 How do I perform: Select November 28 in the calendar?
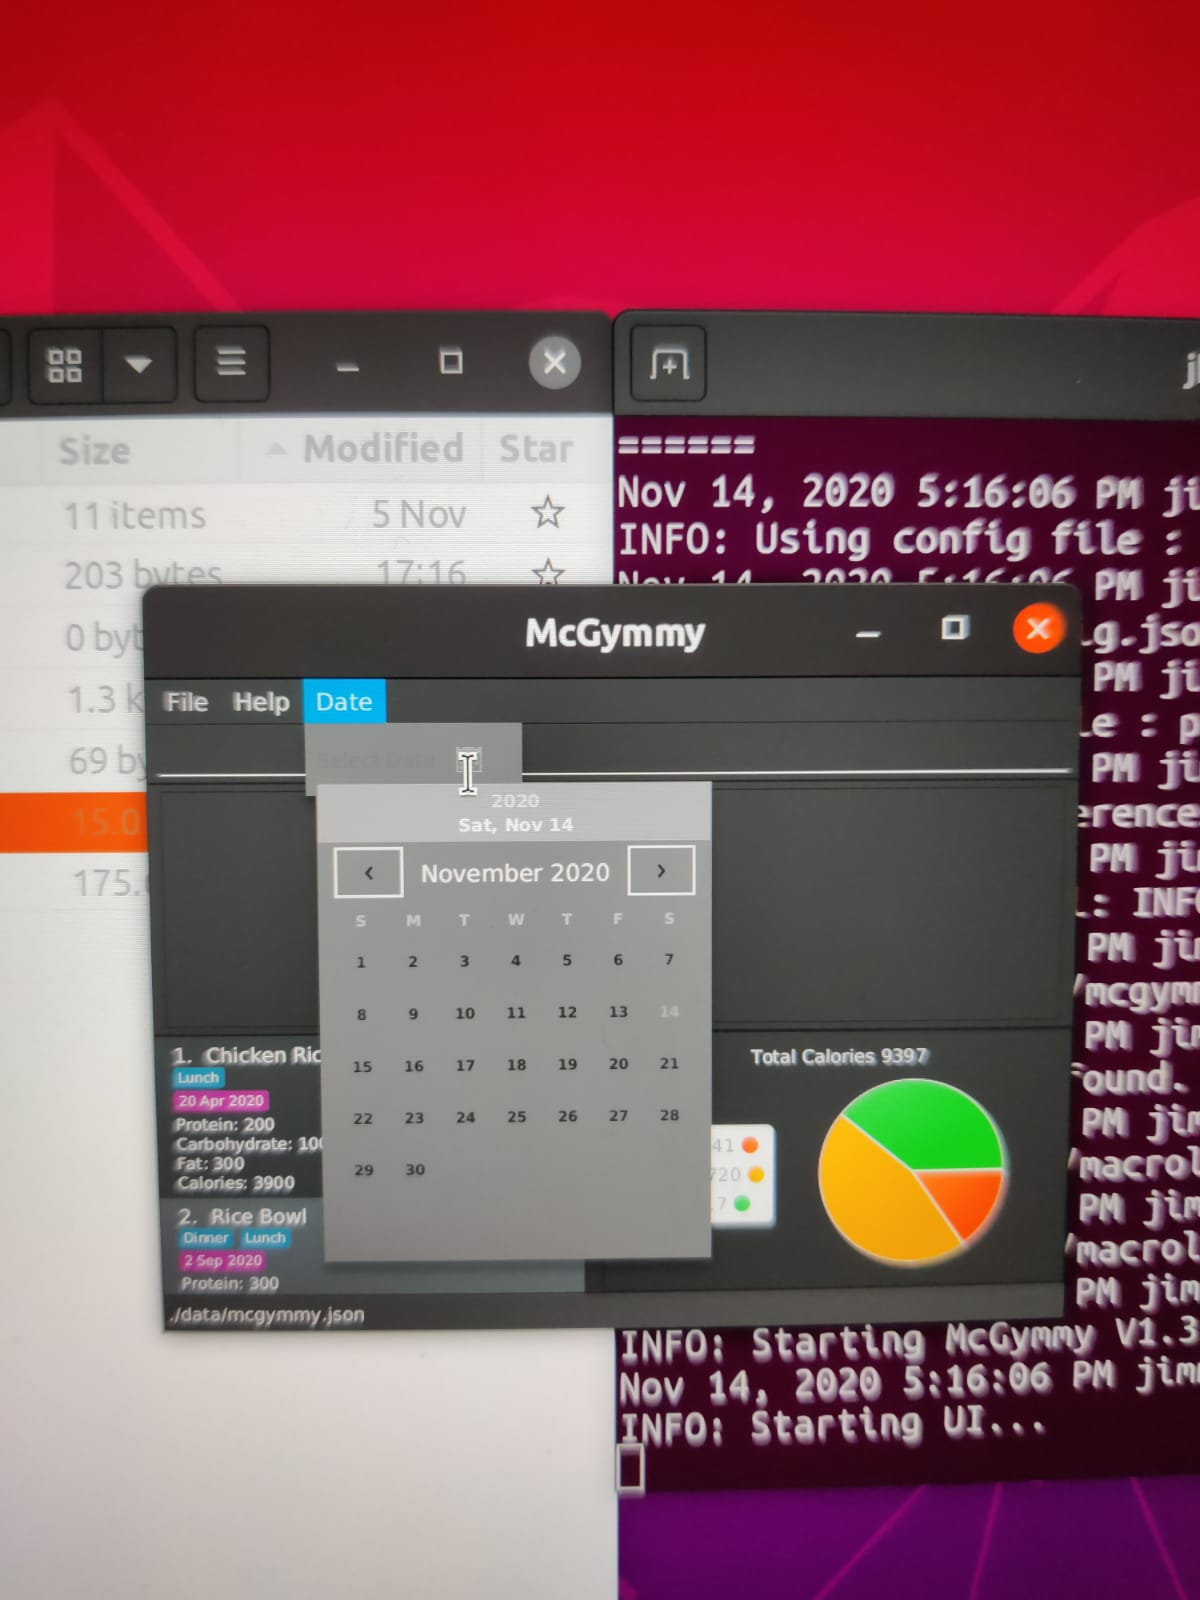tap(670, 1115)
